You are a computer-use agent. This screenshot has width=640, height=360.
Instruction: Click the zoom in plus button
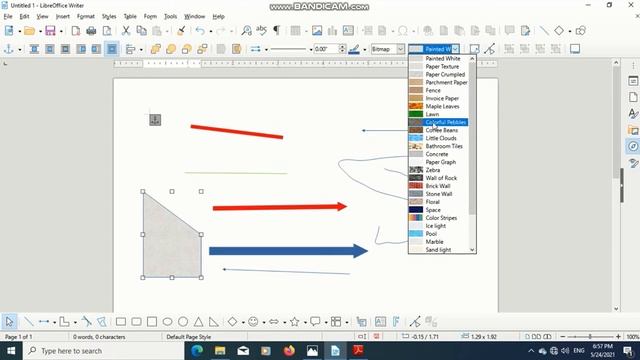(618, 337)
